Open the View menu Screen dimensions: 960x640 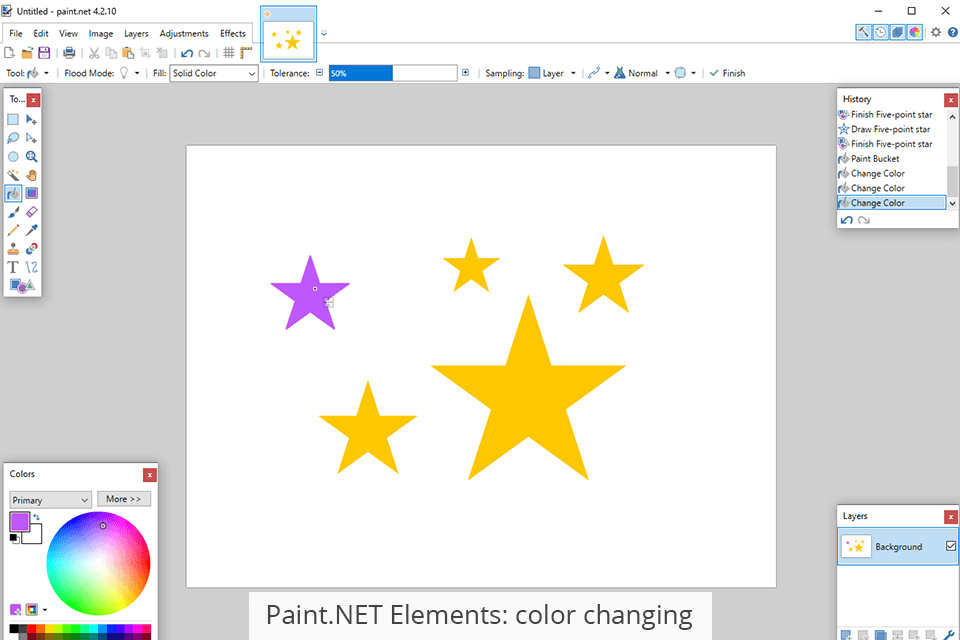point(68,34)
